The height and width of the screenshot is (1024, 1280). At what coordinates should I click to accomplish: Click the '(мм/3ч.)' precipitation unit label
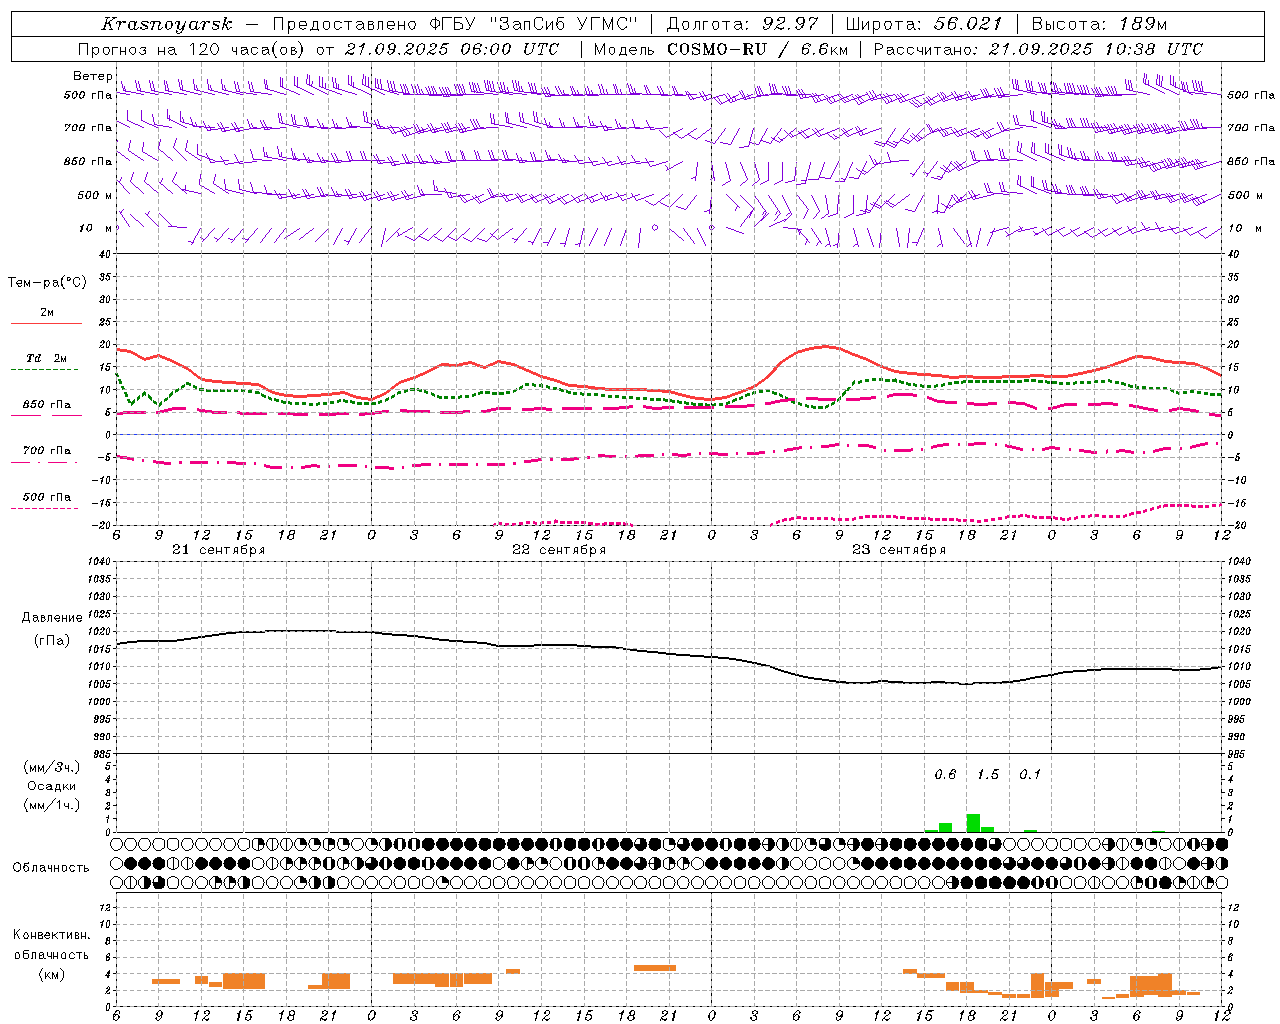[52, 767]
